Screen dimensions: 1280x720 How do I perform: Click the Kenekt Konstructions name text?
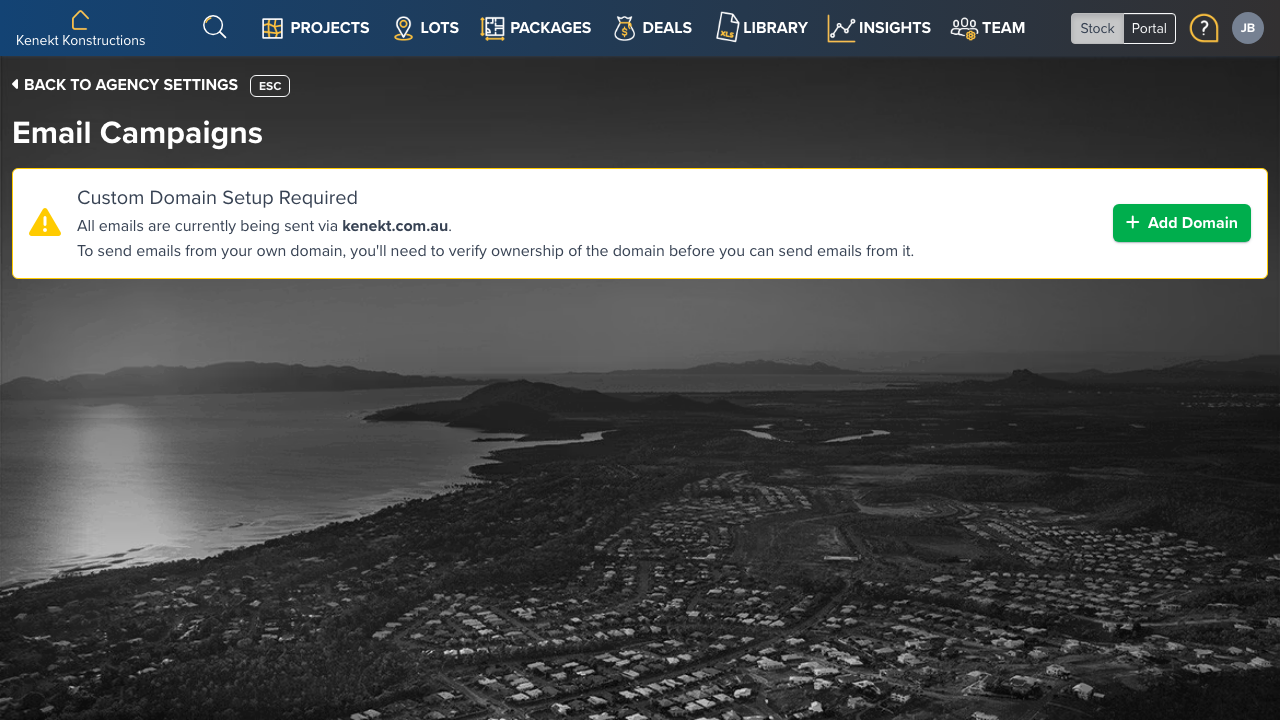click(x=81, y=41)
